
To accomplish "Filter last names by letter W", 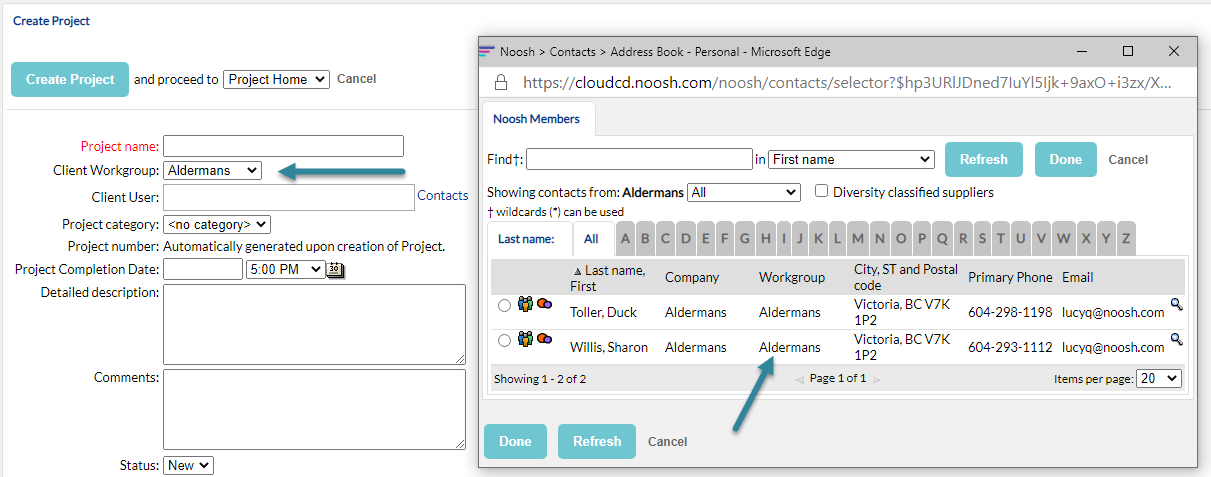I will coord(1063,239).
